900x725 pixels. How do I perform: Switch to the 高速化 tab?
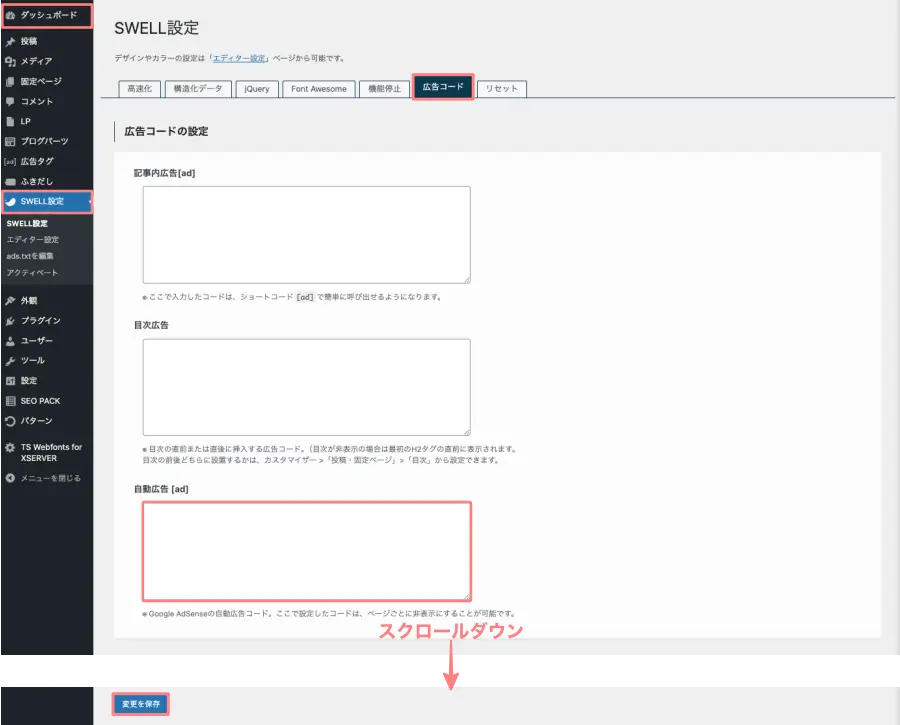pos(139,88)
